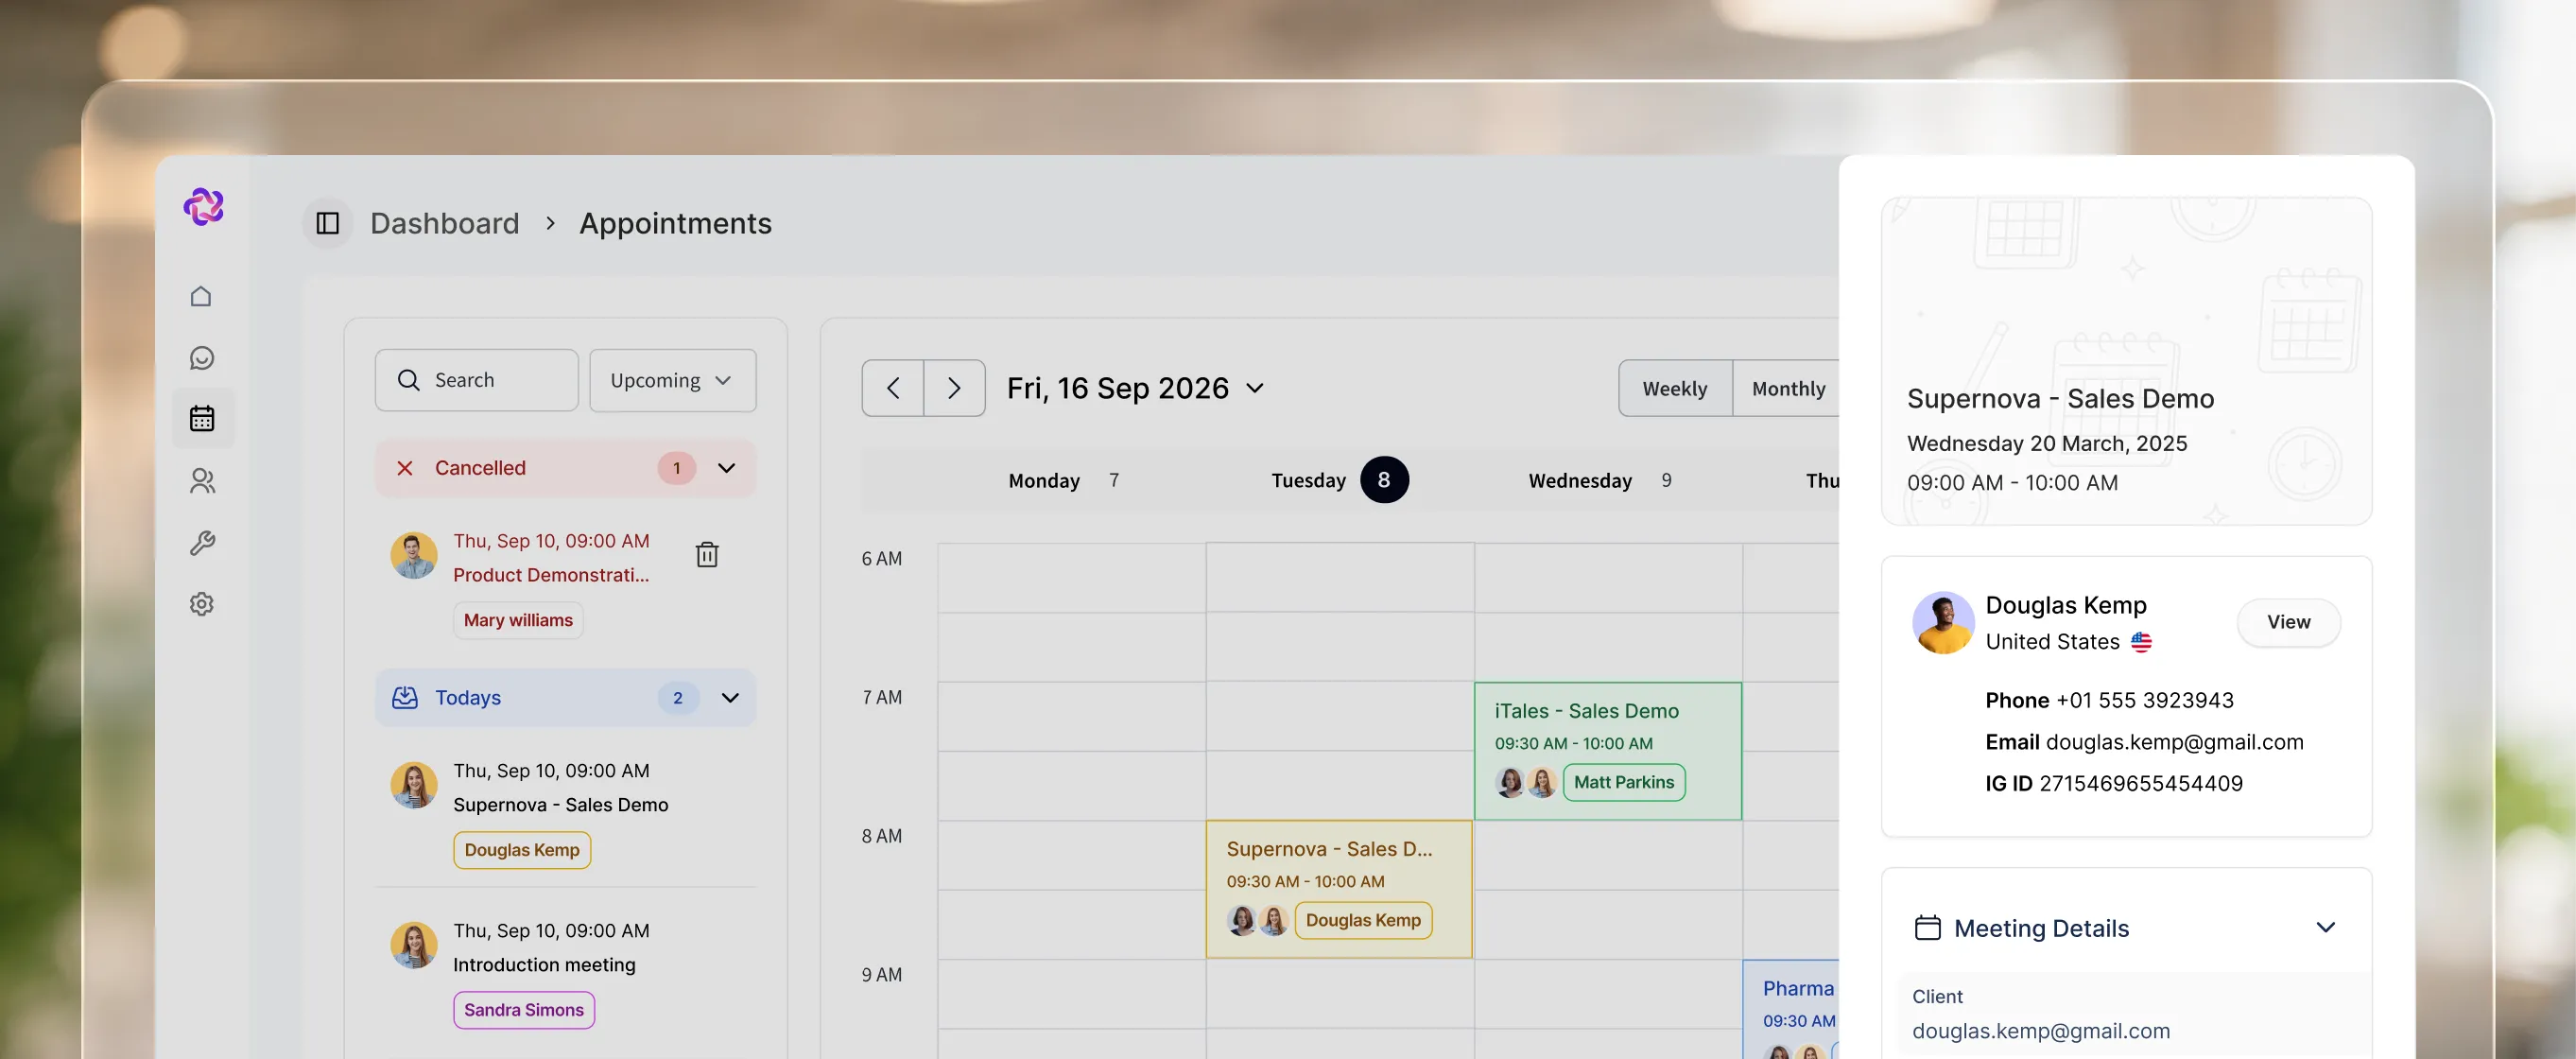The height and width of the screenshot is (1059, 2576).
Task: Click the Sandra Simons tag
Action: point(524,1010)
